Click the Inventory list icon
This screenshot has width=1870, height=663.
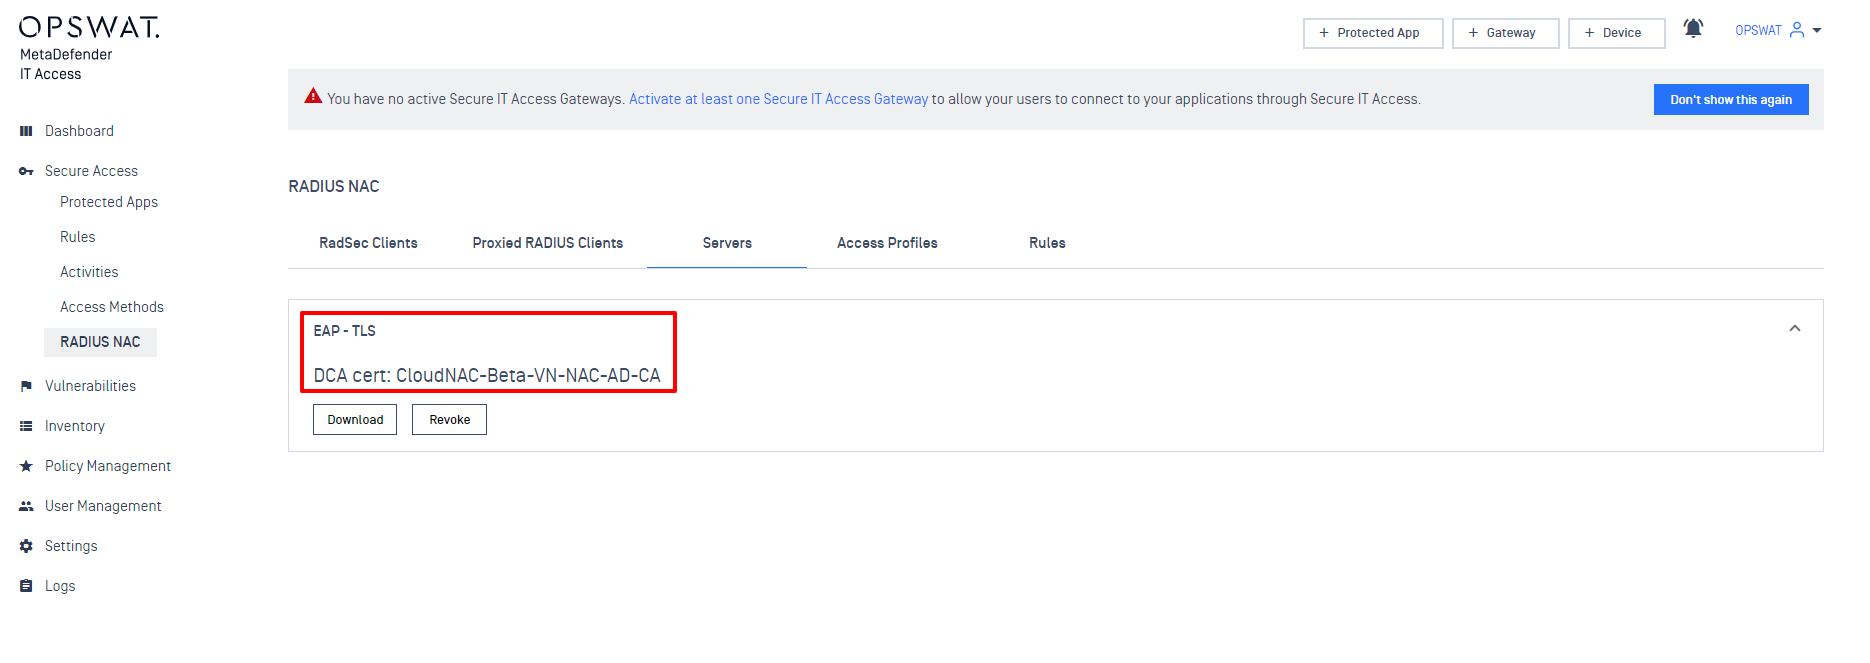[26, 426]
